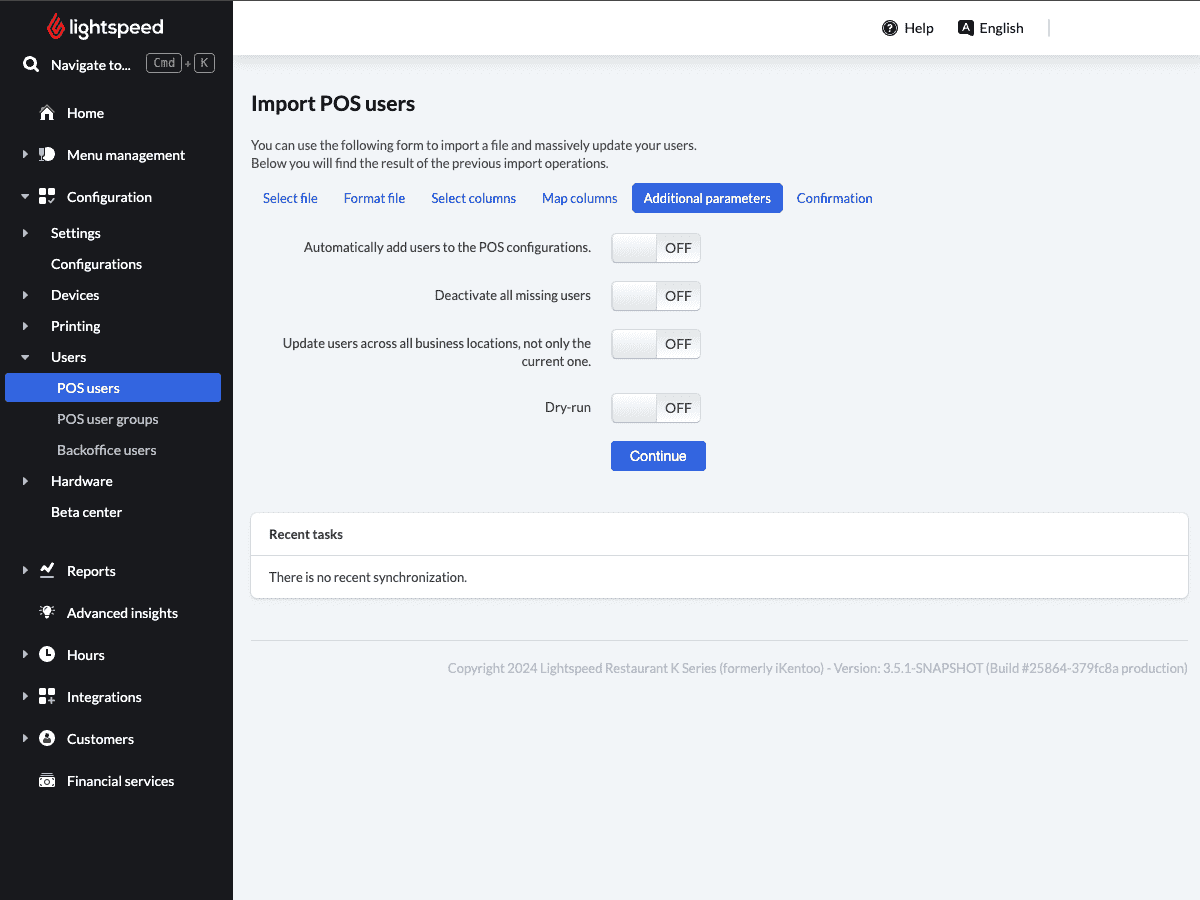Click the Customers person icon
The image size is (1200, 900).
[x=47, y=738]
